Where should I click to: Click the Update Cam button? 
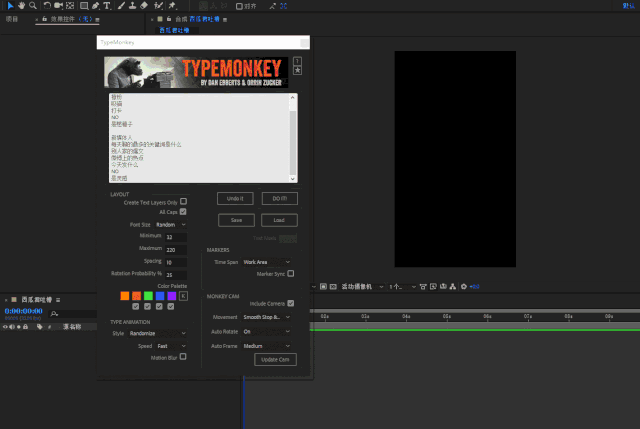[x=275, y=359]
